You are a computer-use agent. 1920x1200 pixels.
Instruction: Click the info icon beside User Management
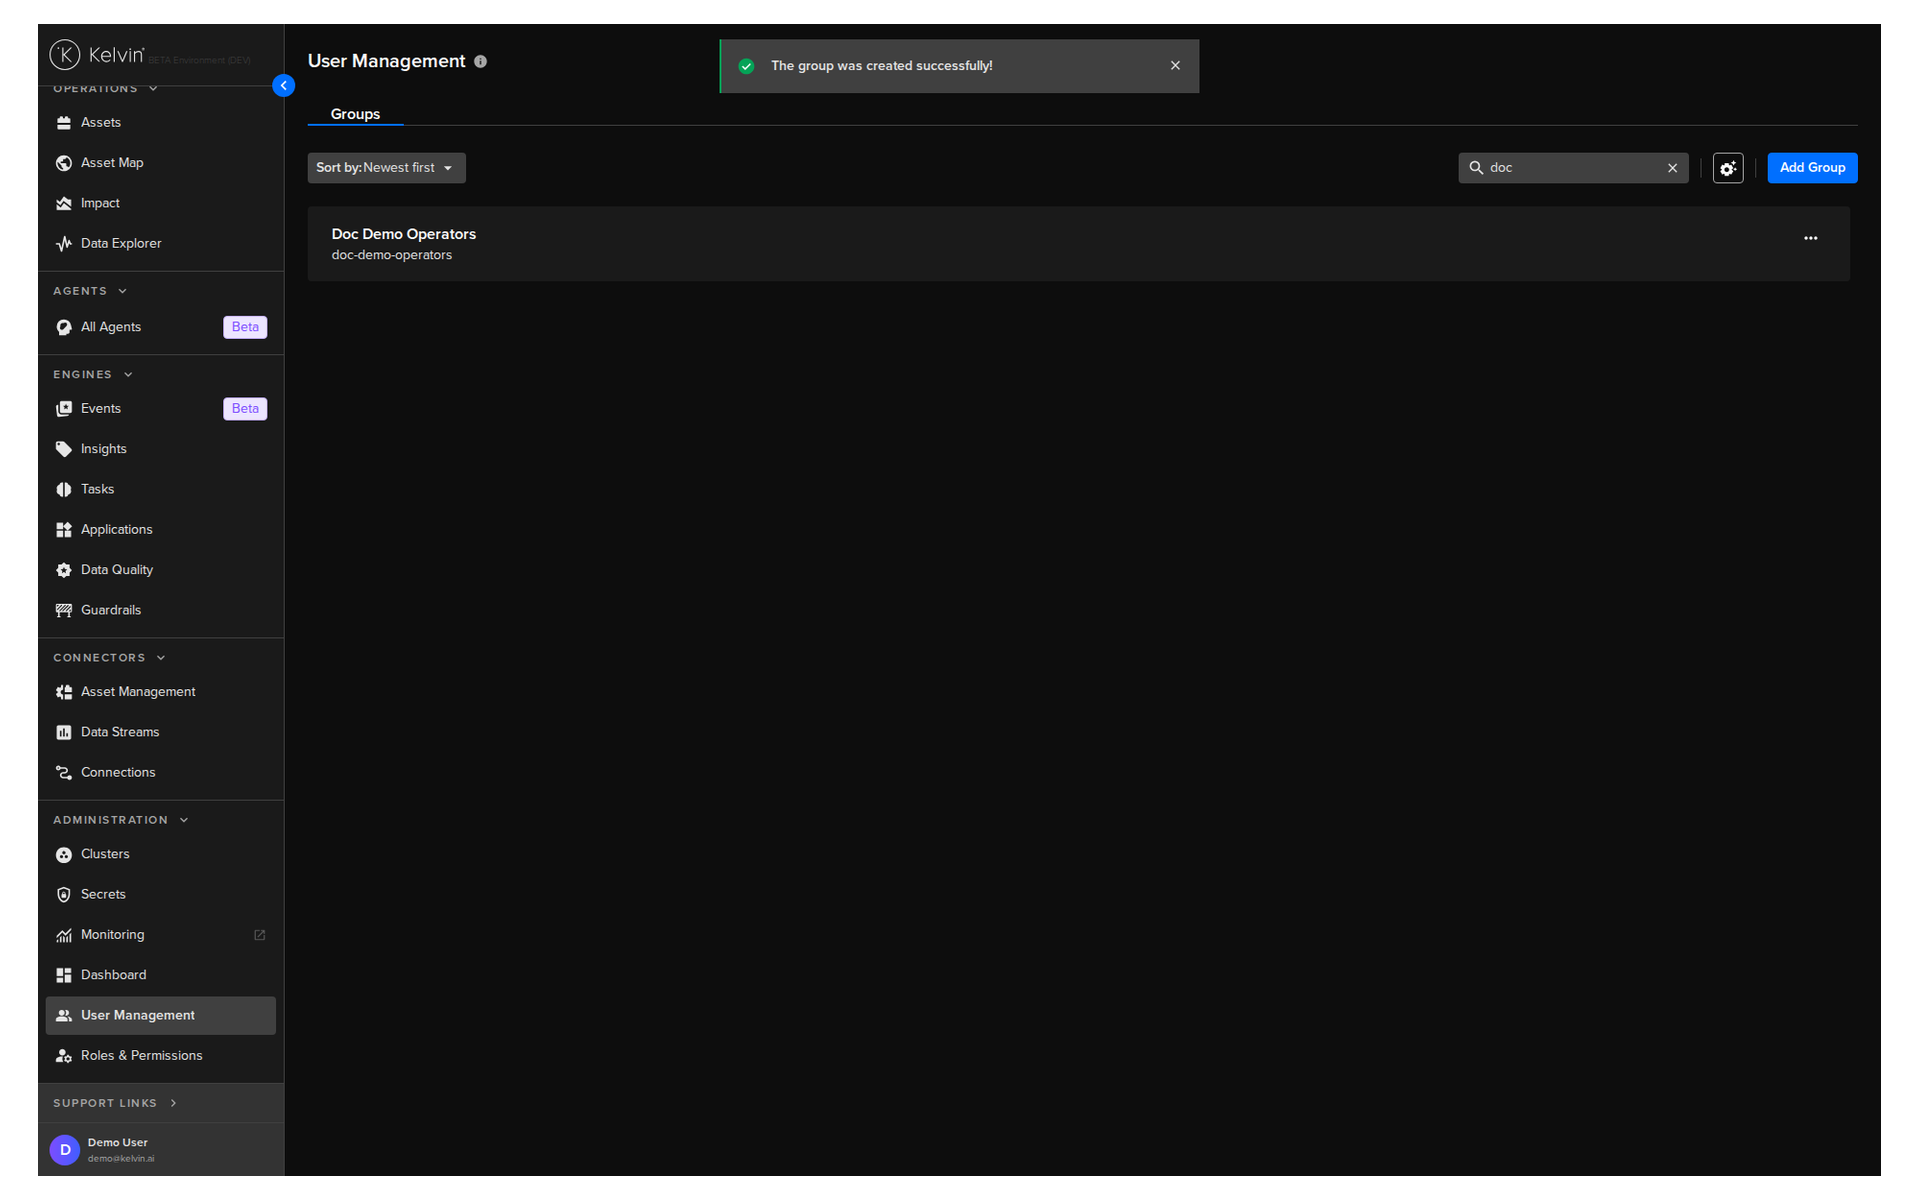481,62
